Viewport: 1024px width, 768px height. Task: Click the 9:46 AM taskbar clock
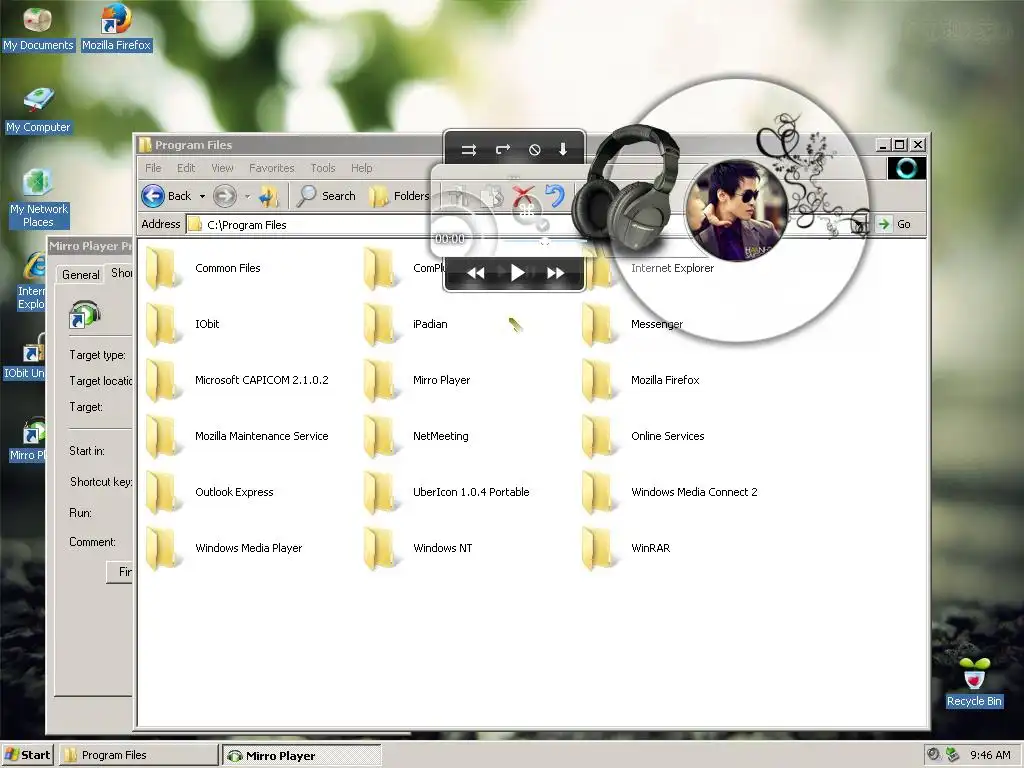point(990,755)
